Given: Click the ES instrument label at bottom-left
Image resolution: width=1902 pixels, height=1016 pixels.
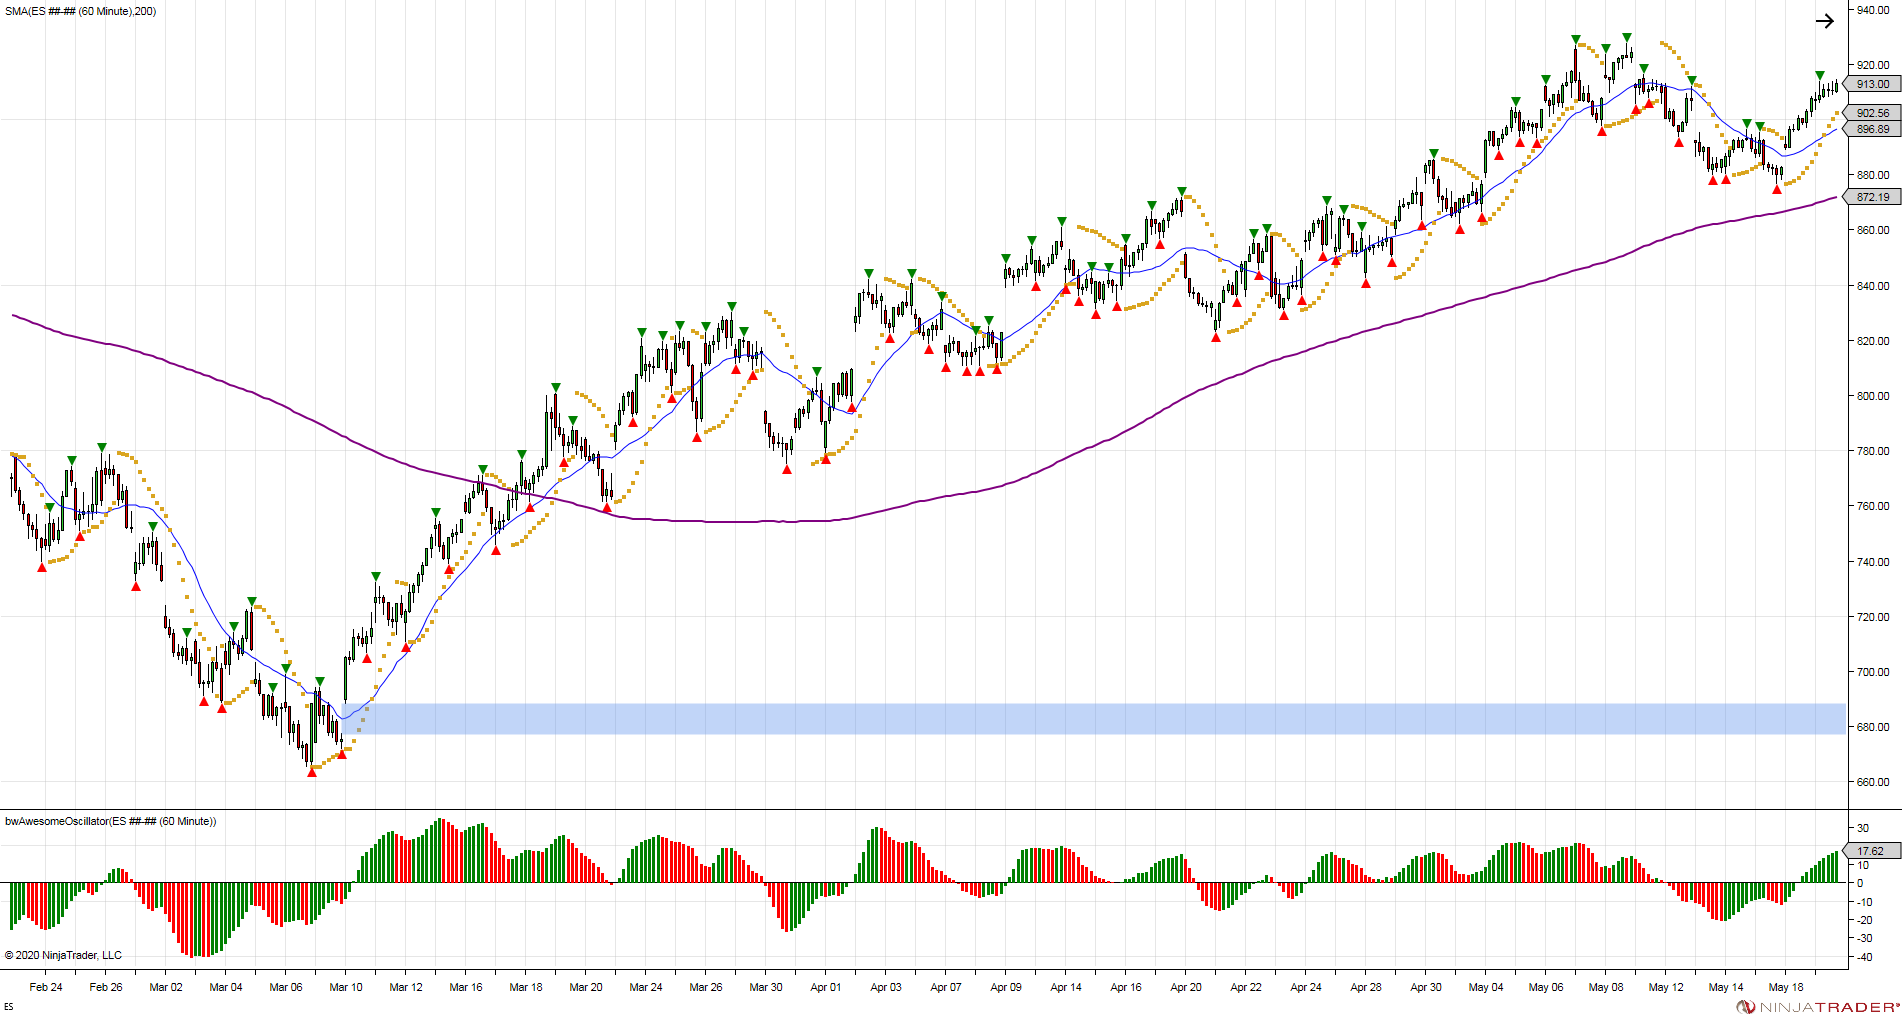Looking at the screenshot, I should 9,1007.
